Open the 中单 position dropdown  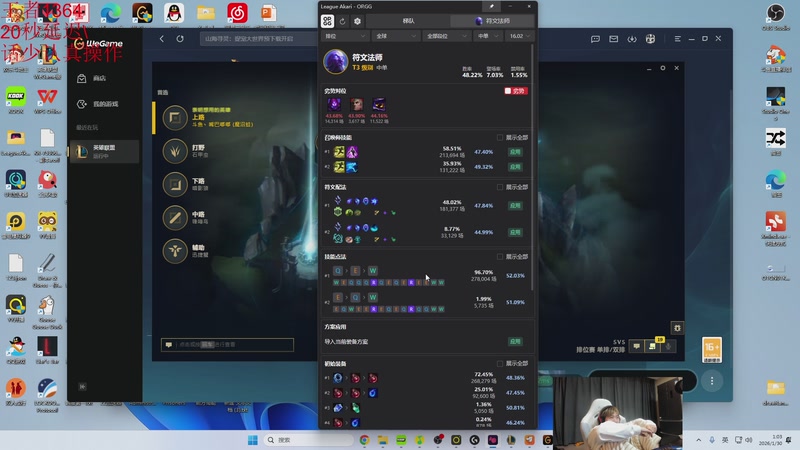click(x=488, y=36)
